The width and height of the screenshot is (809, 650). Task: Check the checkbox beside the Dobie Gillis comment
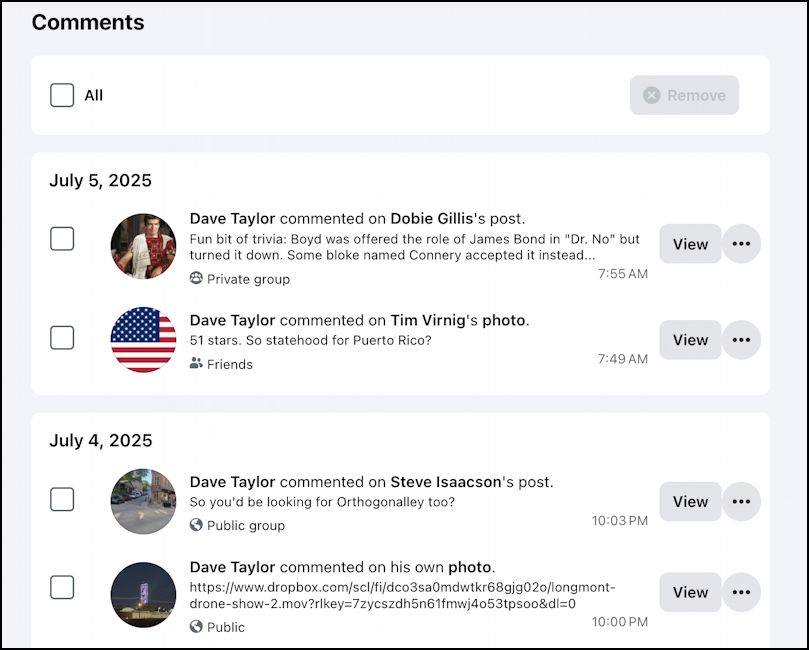pos(62,238)
